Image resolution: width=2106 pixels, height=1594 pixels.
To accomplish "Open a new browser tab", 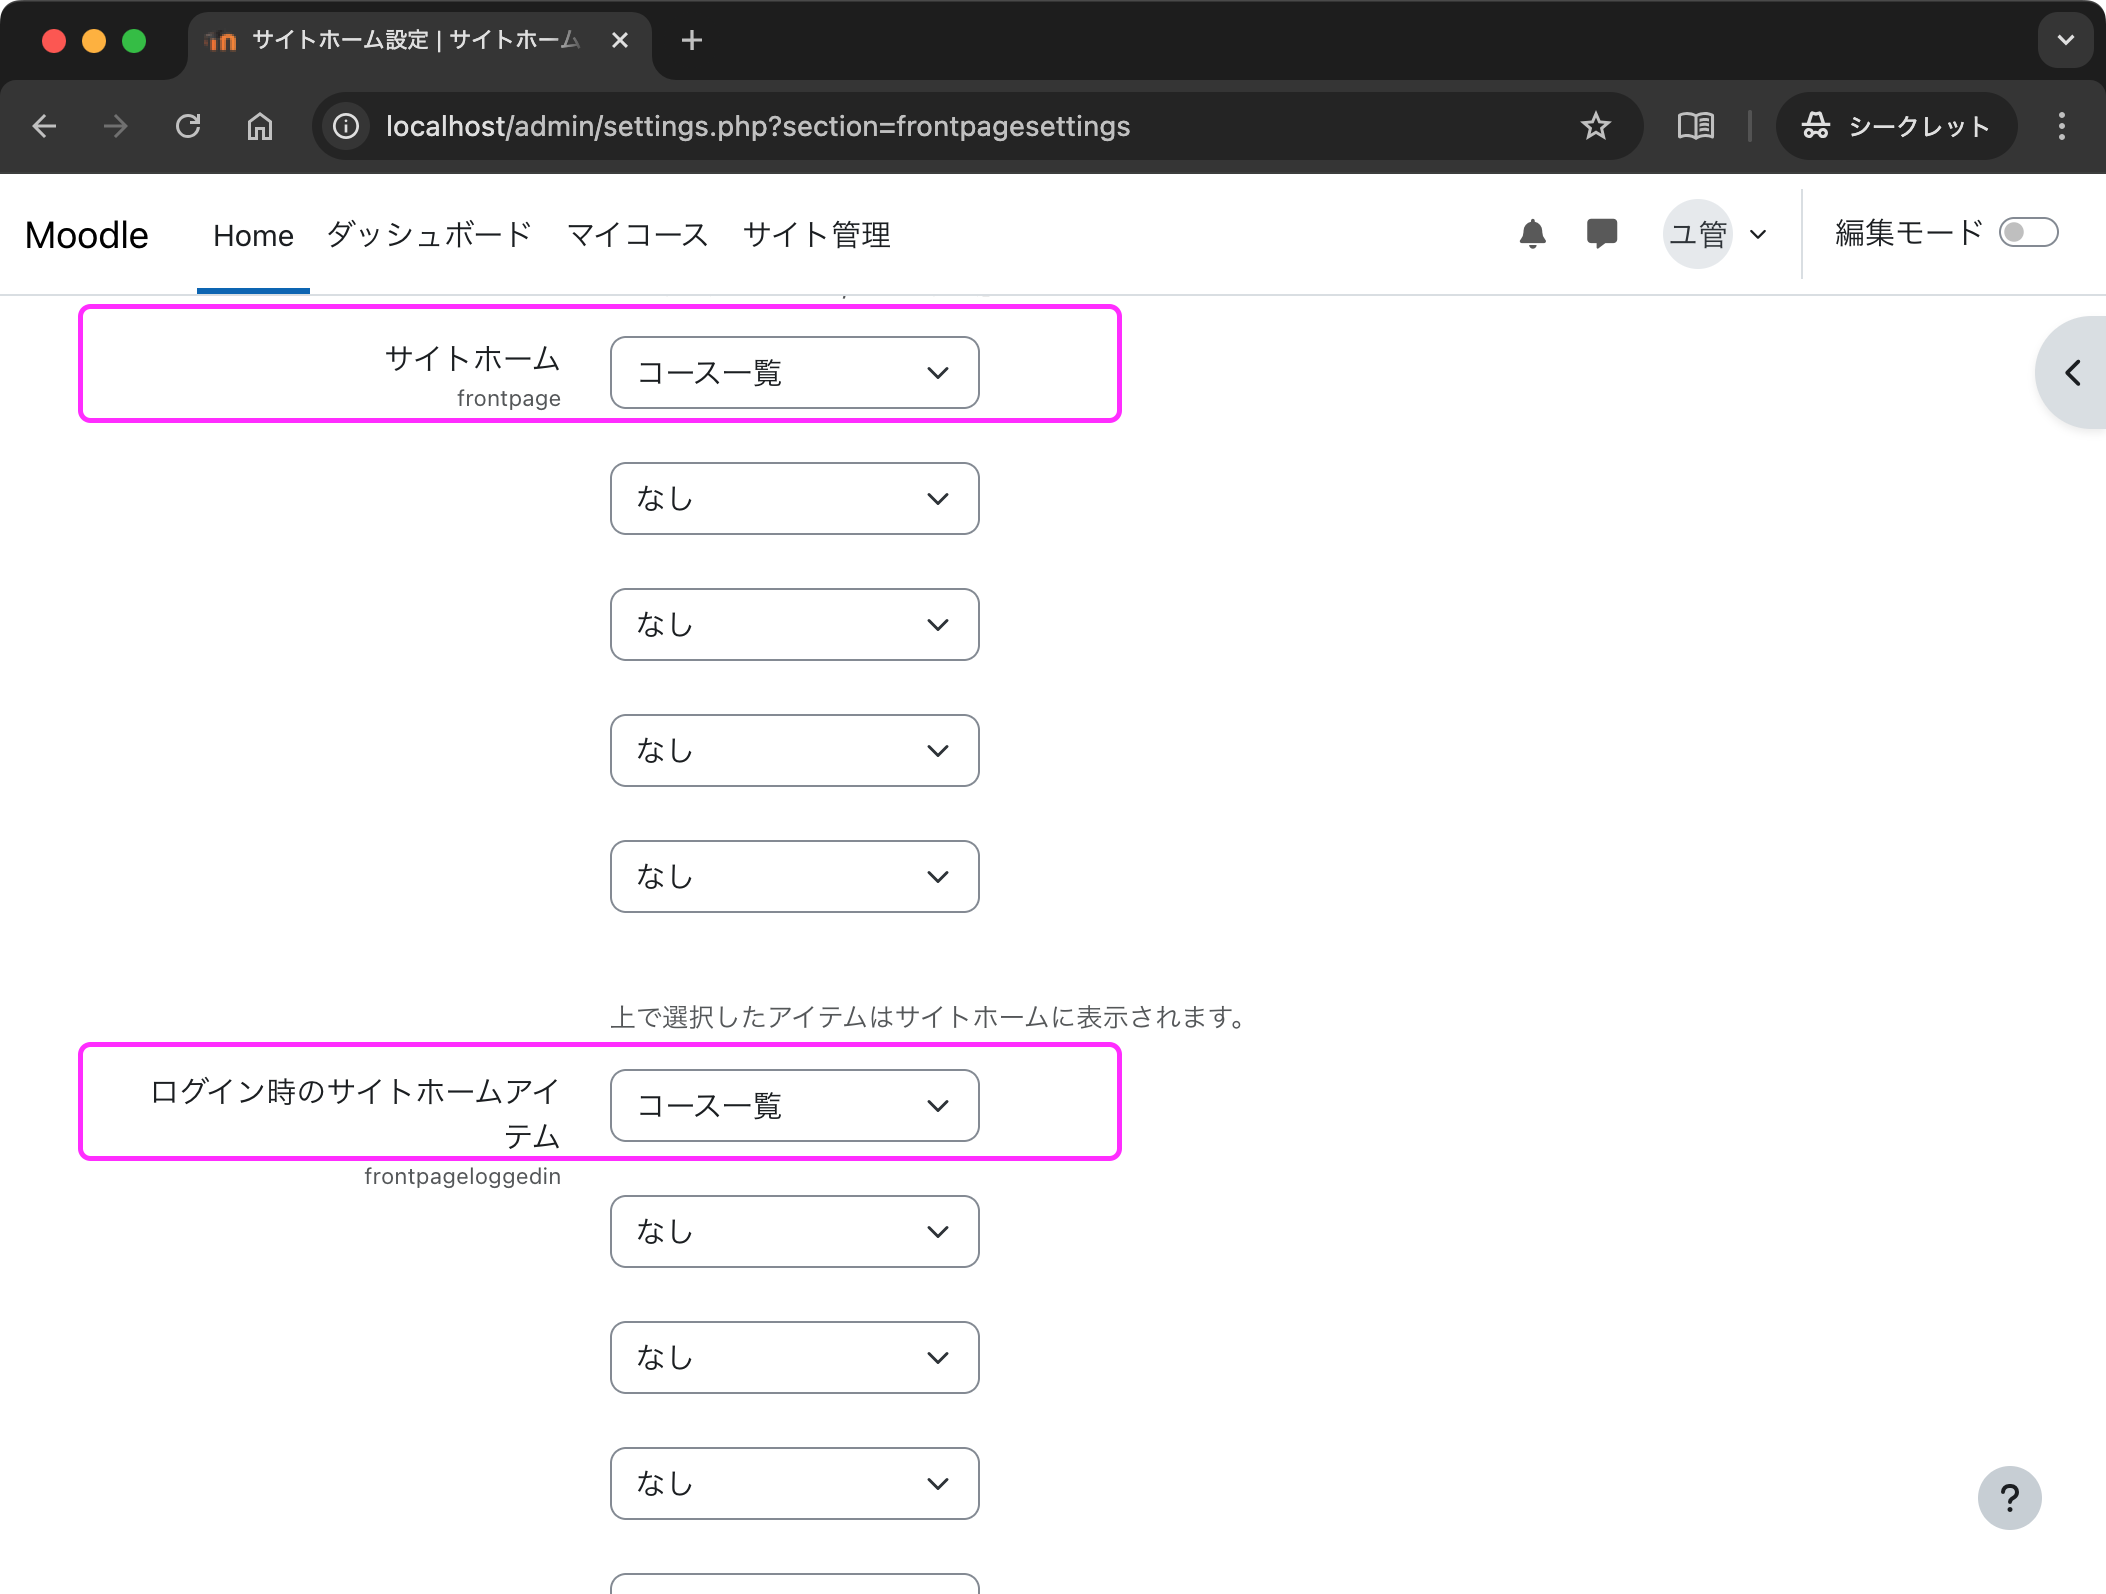I will (x=691, y=40).
